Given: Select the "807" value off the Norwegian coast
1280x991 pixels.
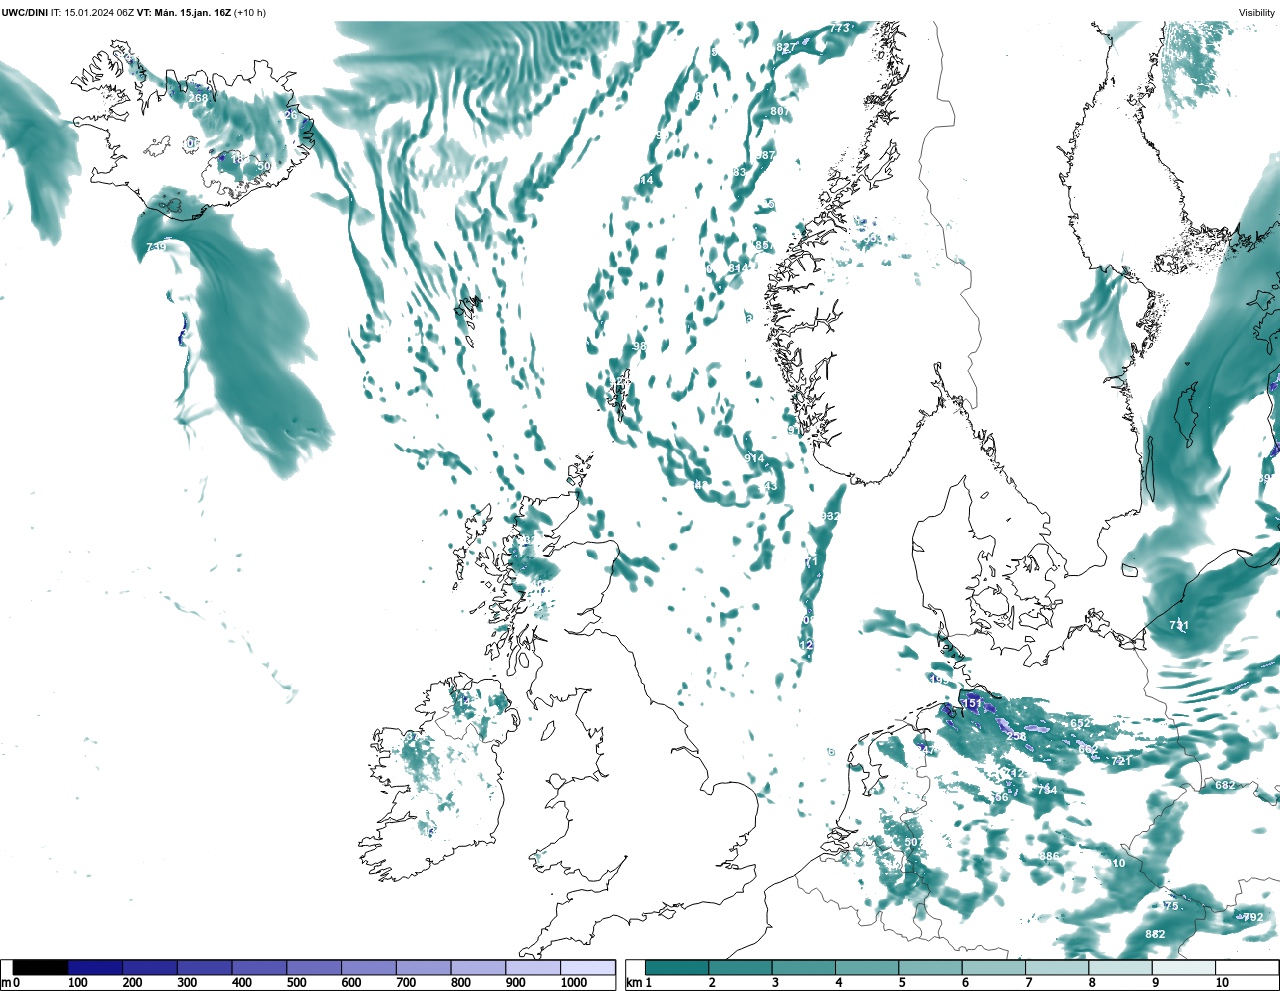Looking at the screenshot, I should tap(780, 111).
